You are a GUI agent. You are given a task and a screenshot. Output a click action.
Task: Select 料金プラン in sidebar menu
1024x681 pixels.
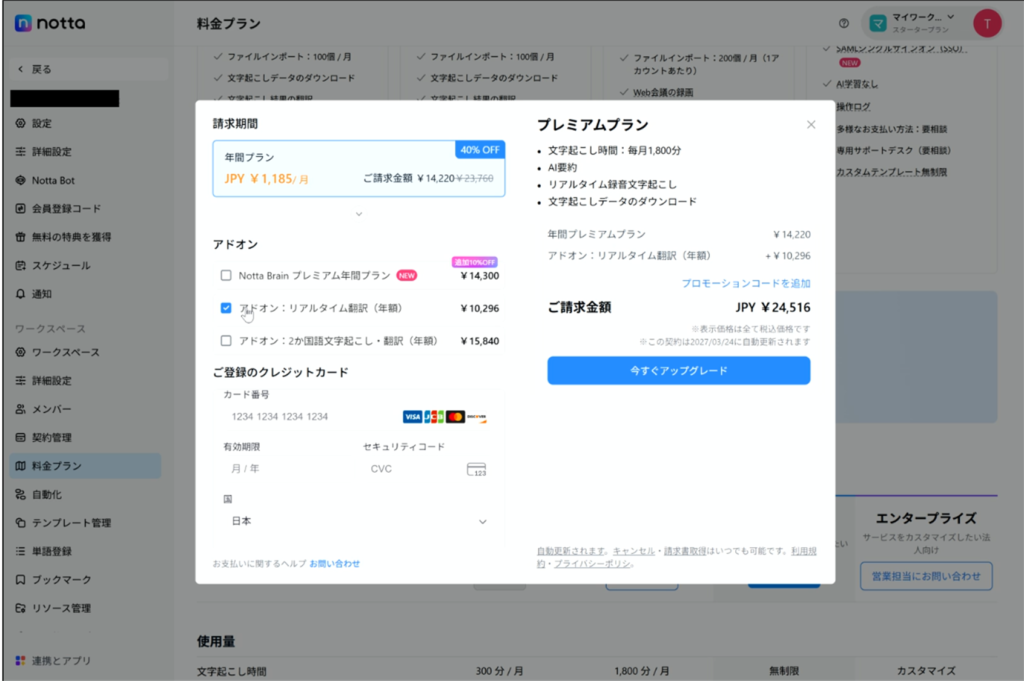(x=56, y=466)
